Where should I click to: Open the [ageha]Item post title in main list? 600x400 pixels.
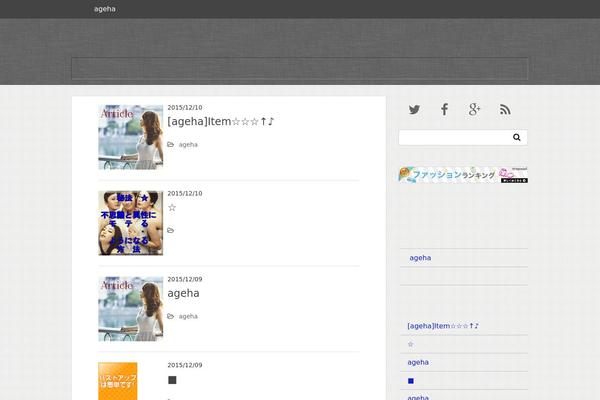[x=221, y=122]
